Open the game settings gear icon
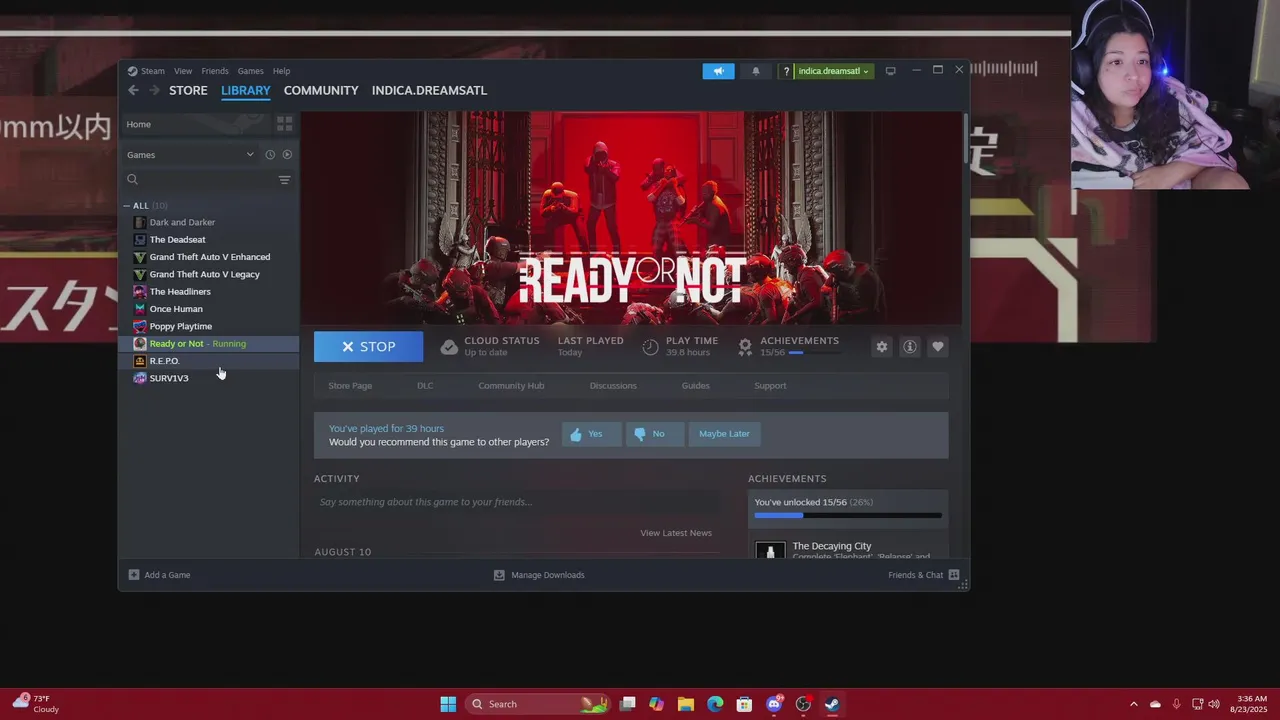This screenshot has width=1280, height=720. (x=881, y=347)
